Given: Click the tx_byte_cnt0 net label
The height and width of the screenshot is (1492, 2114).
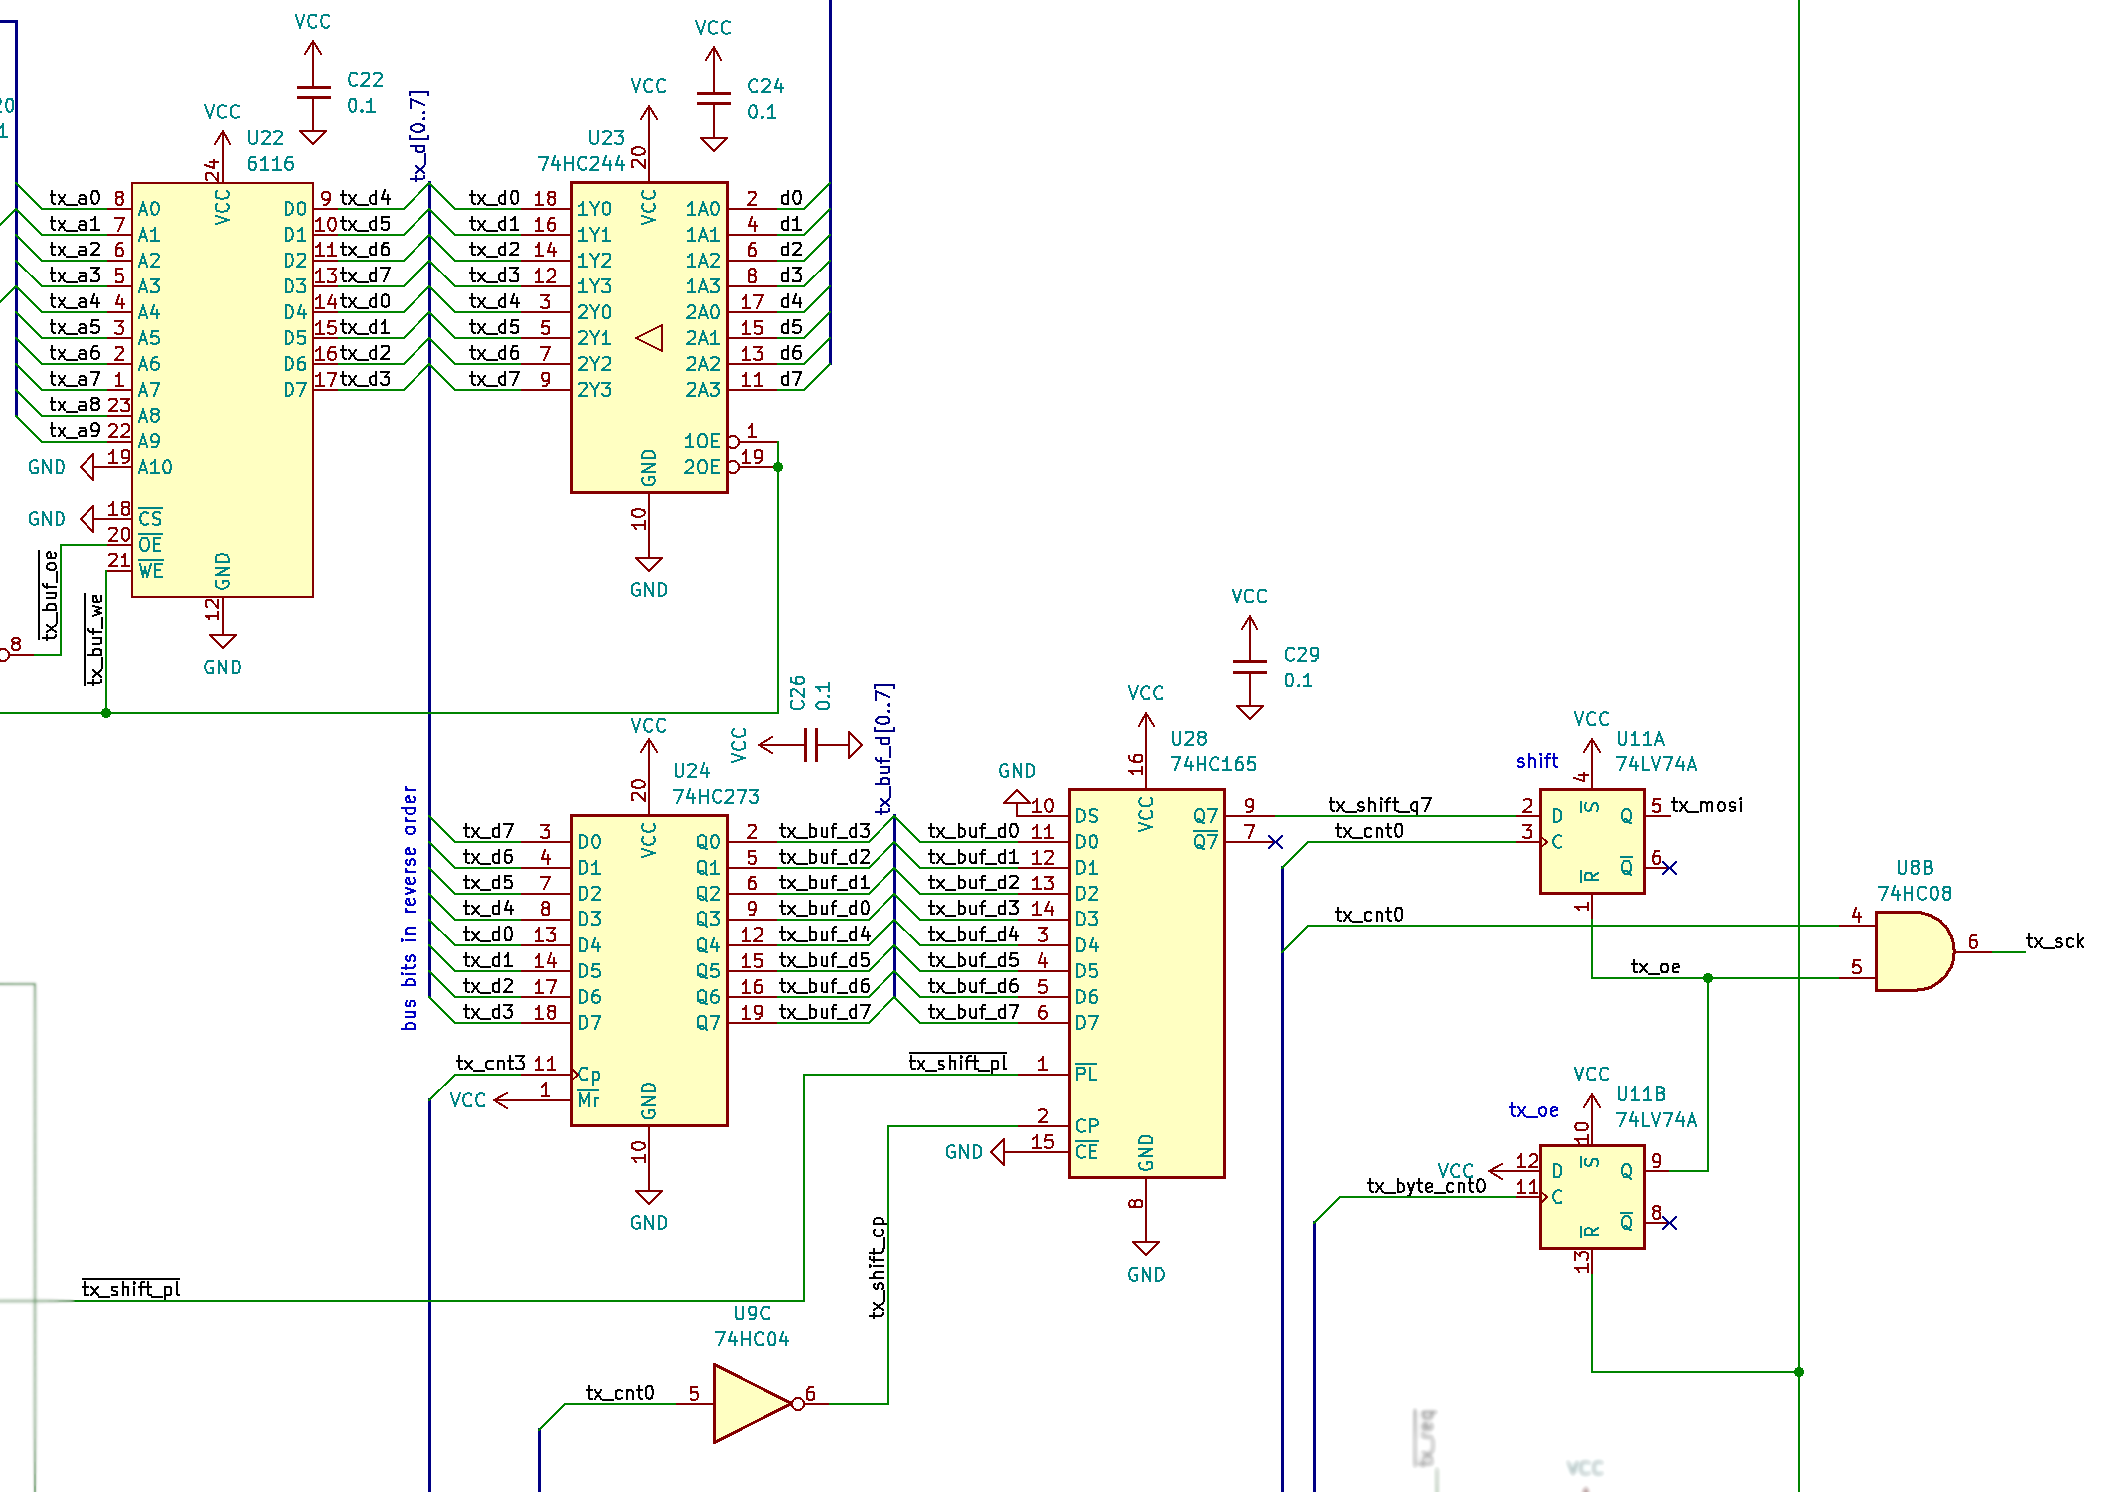Looking at the screenshot, I should pyautogui.click(x=1426, y=1186).
